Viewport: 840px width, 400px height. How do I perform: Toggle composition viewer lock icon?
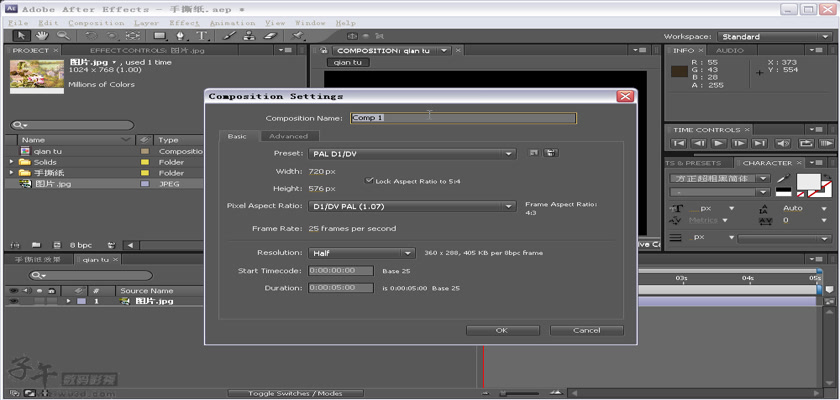point(323,50)
